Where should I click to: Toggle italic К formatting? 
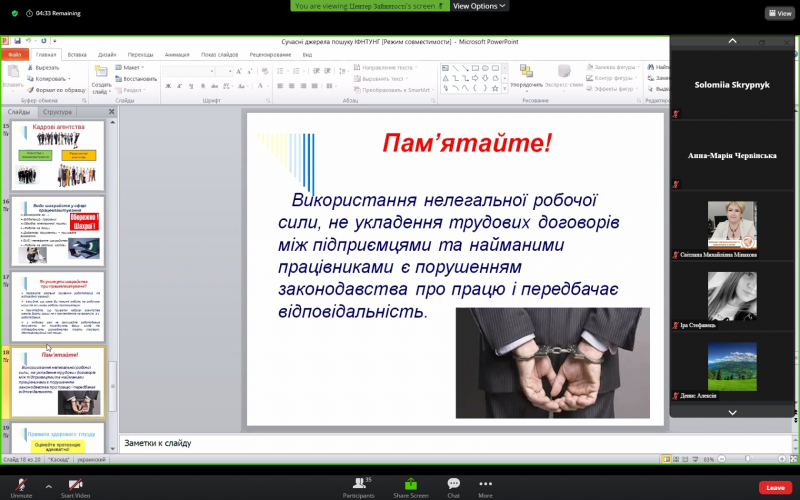tap(180, 86)
